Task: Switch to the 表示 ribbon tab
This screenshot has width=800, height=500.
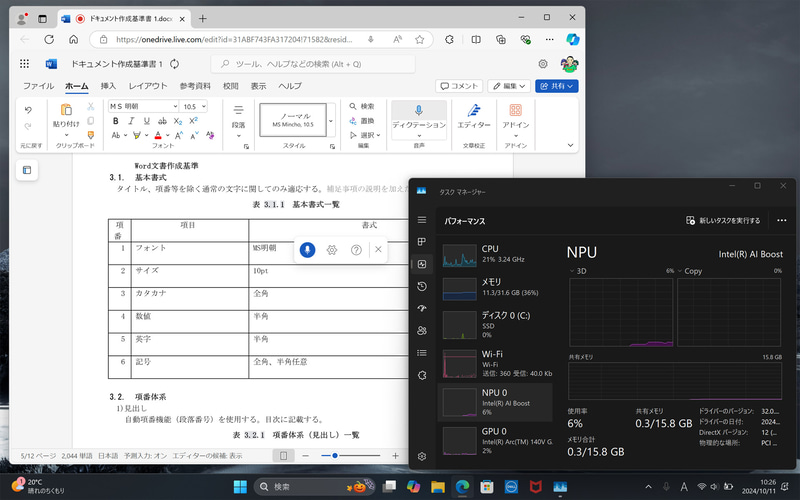Action: coord(258,86)
